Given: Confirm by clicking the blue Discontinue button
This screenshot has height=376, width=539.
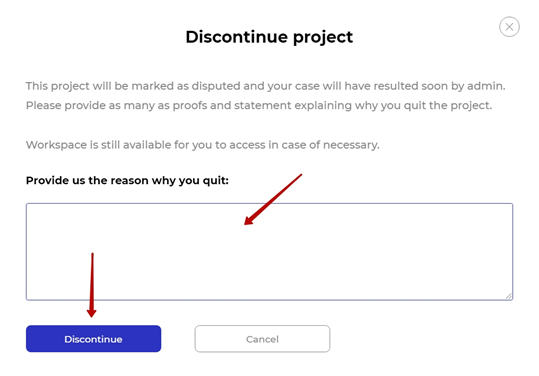Looking at the screenshot, I should [x=94, y=339].
